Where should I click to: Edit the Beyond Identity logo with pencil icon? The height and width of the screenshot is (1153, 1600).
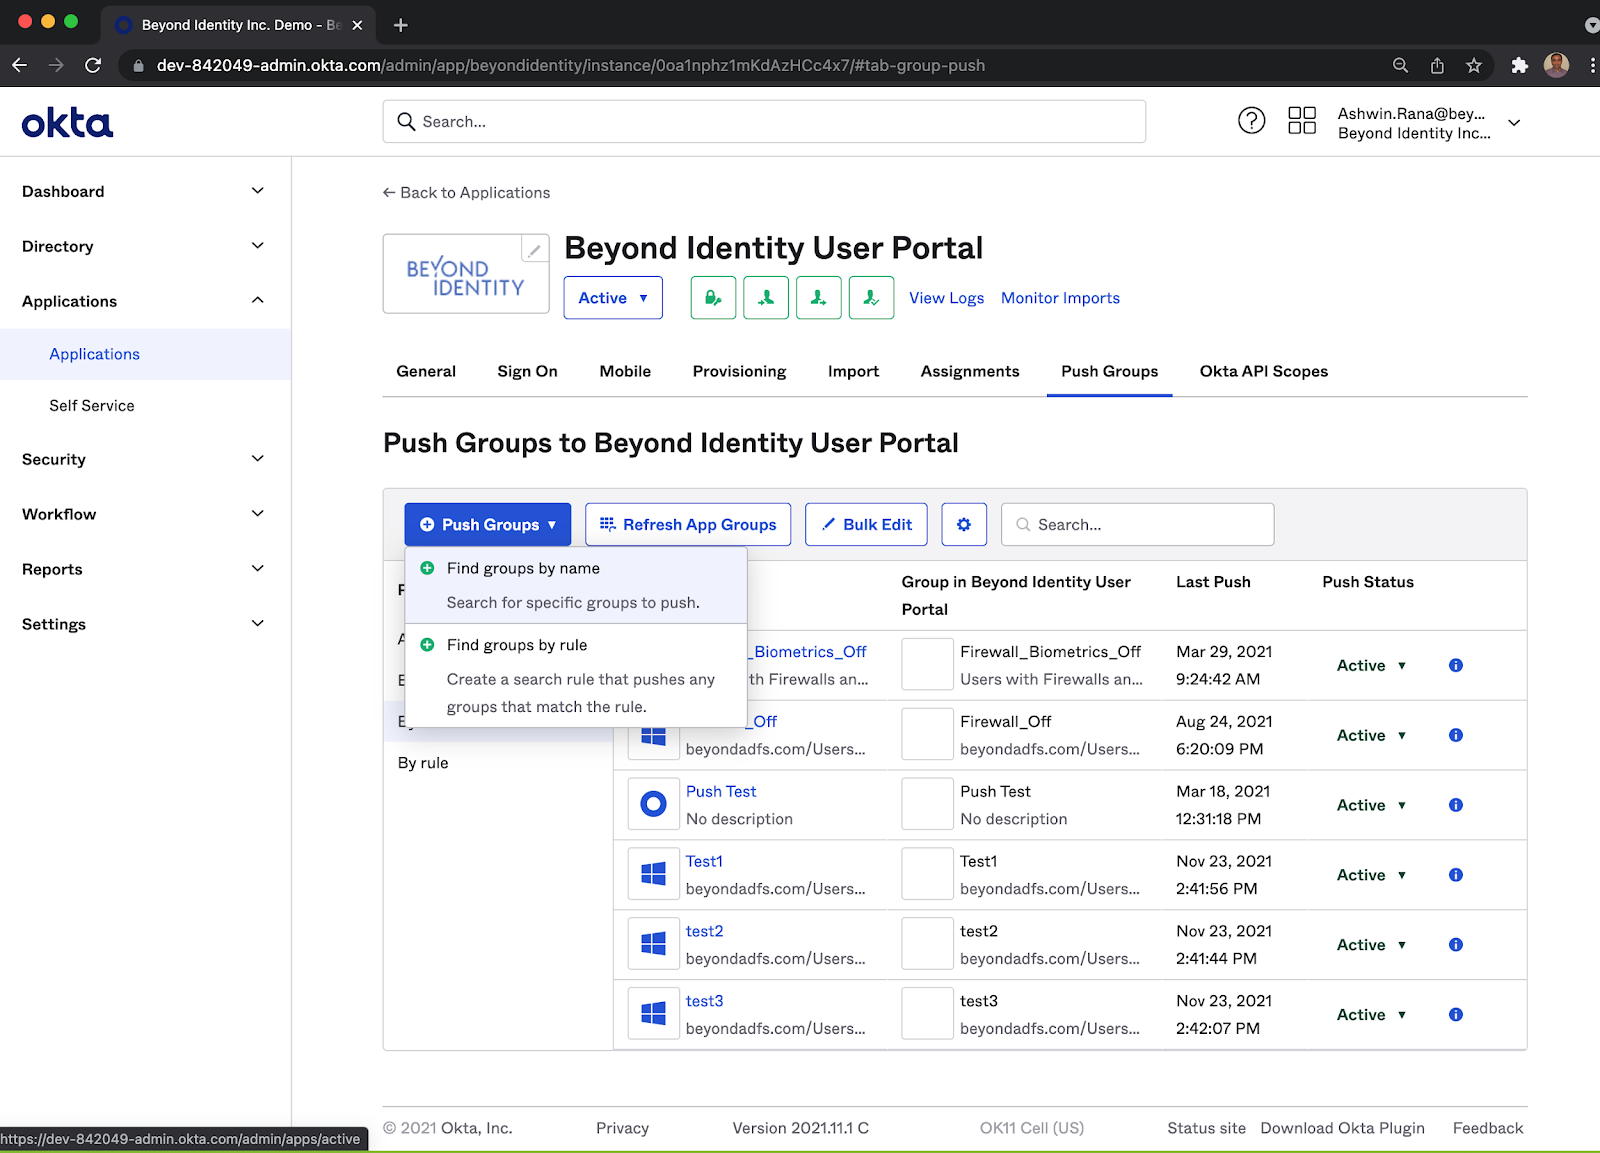(535, 249)
